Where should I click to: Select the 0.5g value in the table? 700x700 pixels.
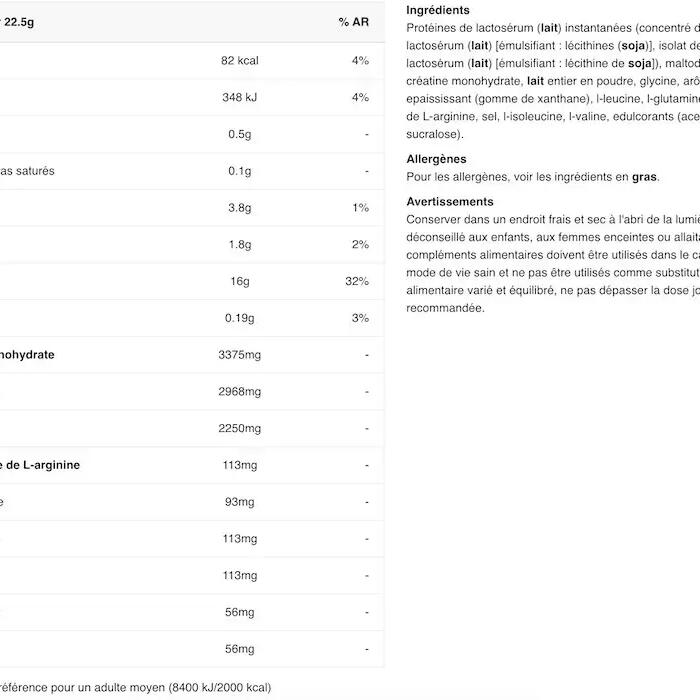(239, 134)
